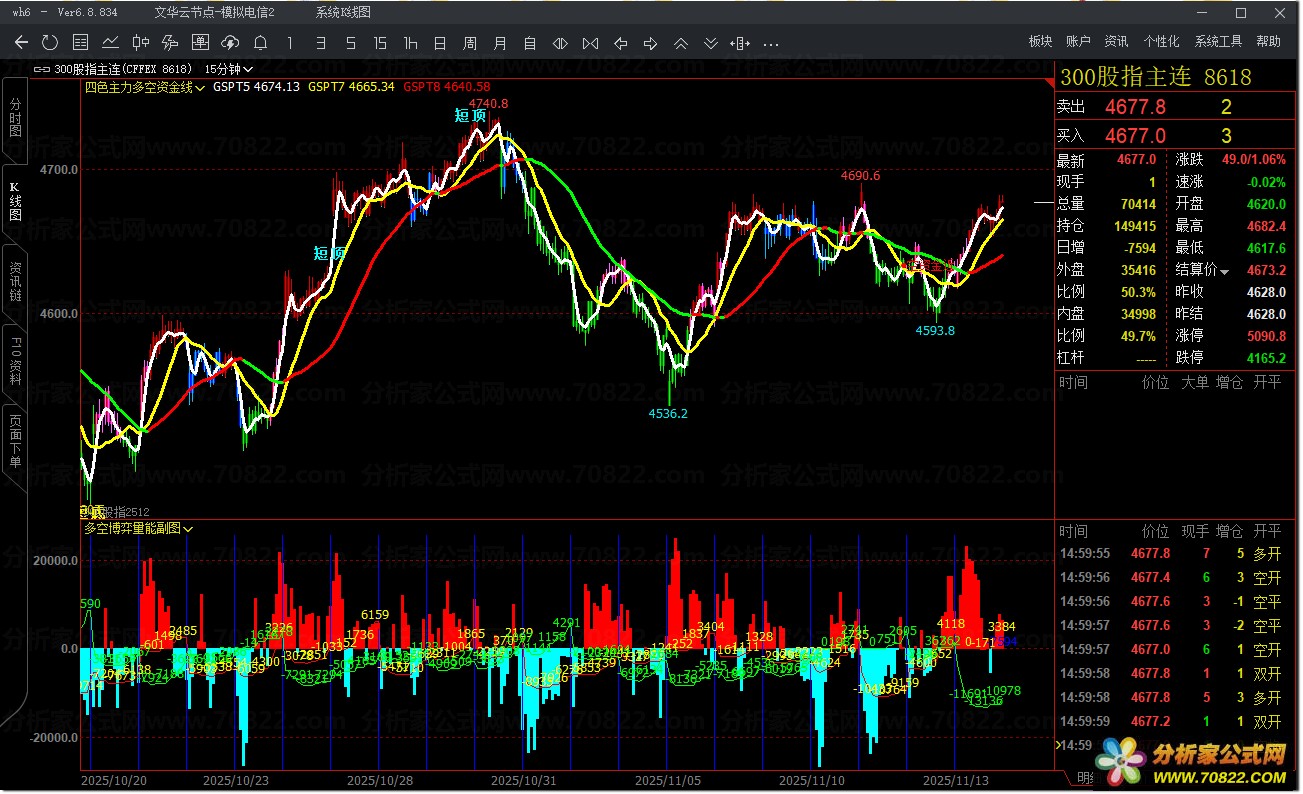
Task: Click the refresh icon in the toolbar
Action: 50,43
